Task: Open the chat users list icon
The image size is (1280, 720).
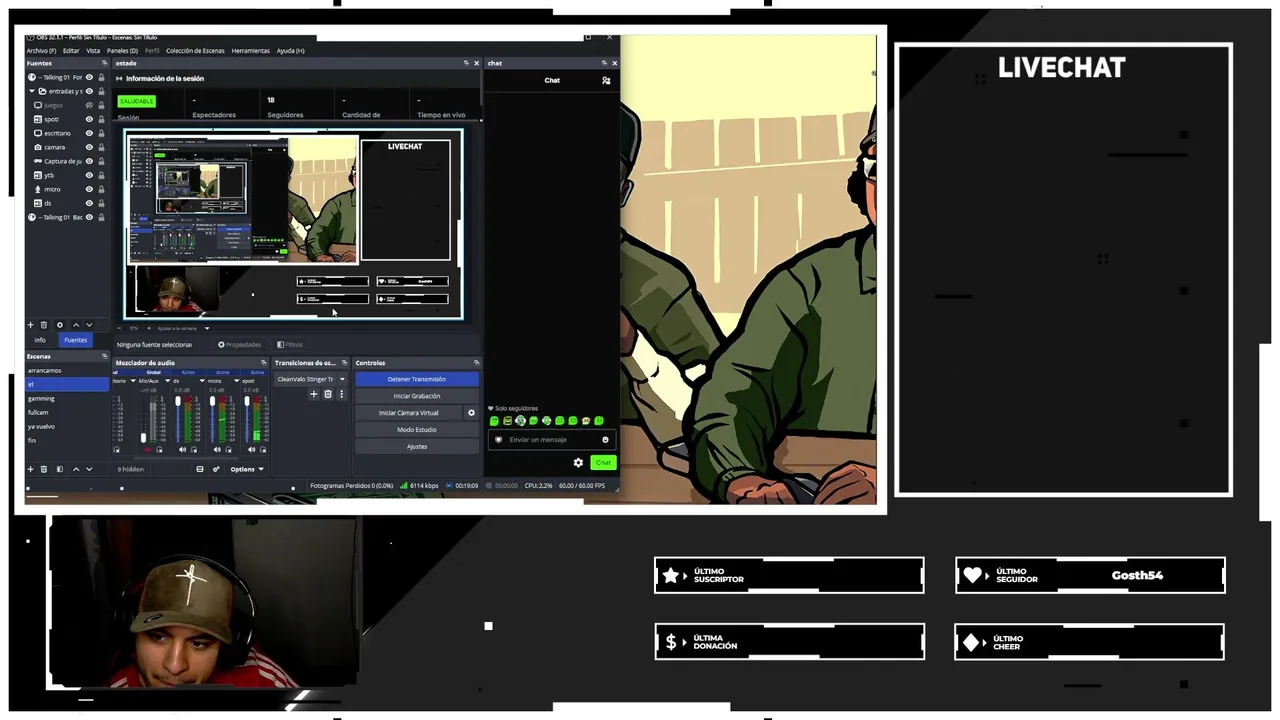Action: pyautogui.click(x=606, y=80)
